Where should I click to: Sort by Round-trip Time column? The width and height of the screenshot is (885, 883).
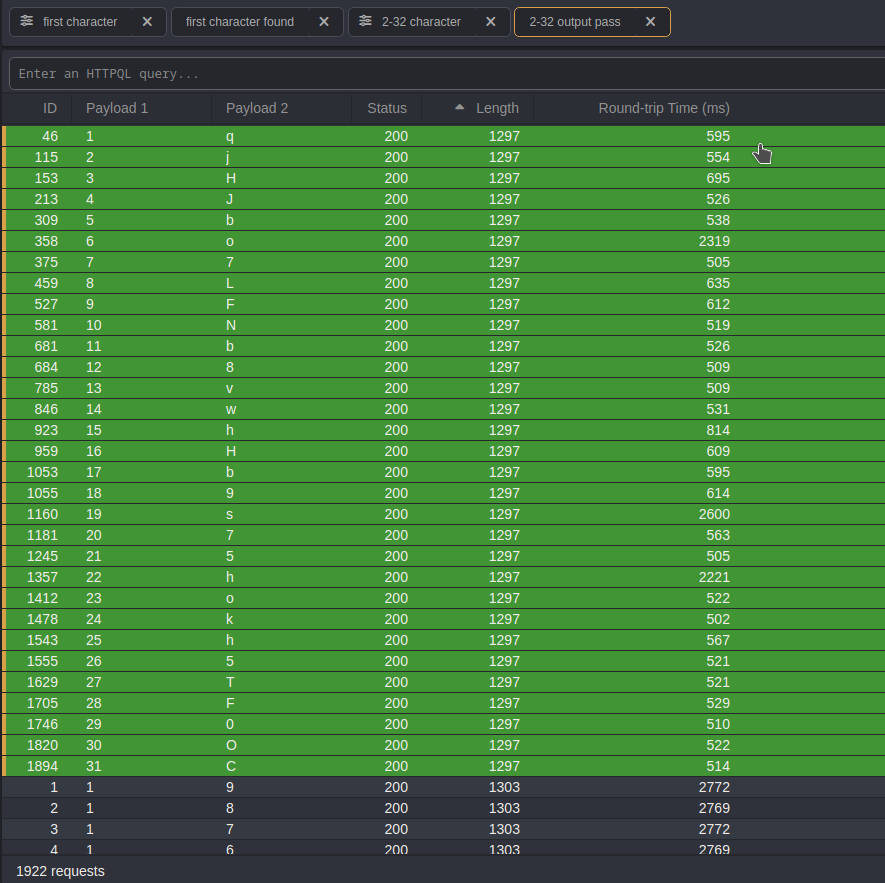pos(664,108)
